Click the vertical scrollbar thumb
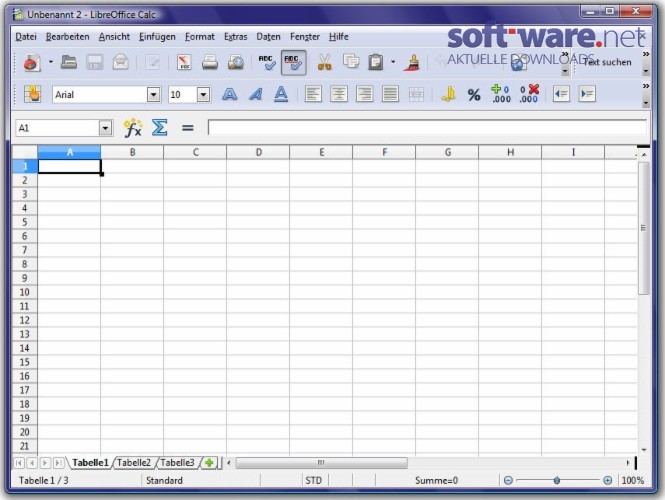The width and height of the screenshot is (665, 500). click(643, 228)
